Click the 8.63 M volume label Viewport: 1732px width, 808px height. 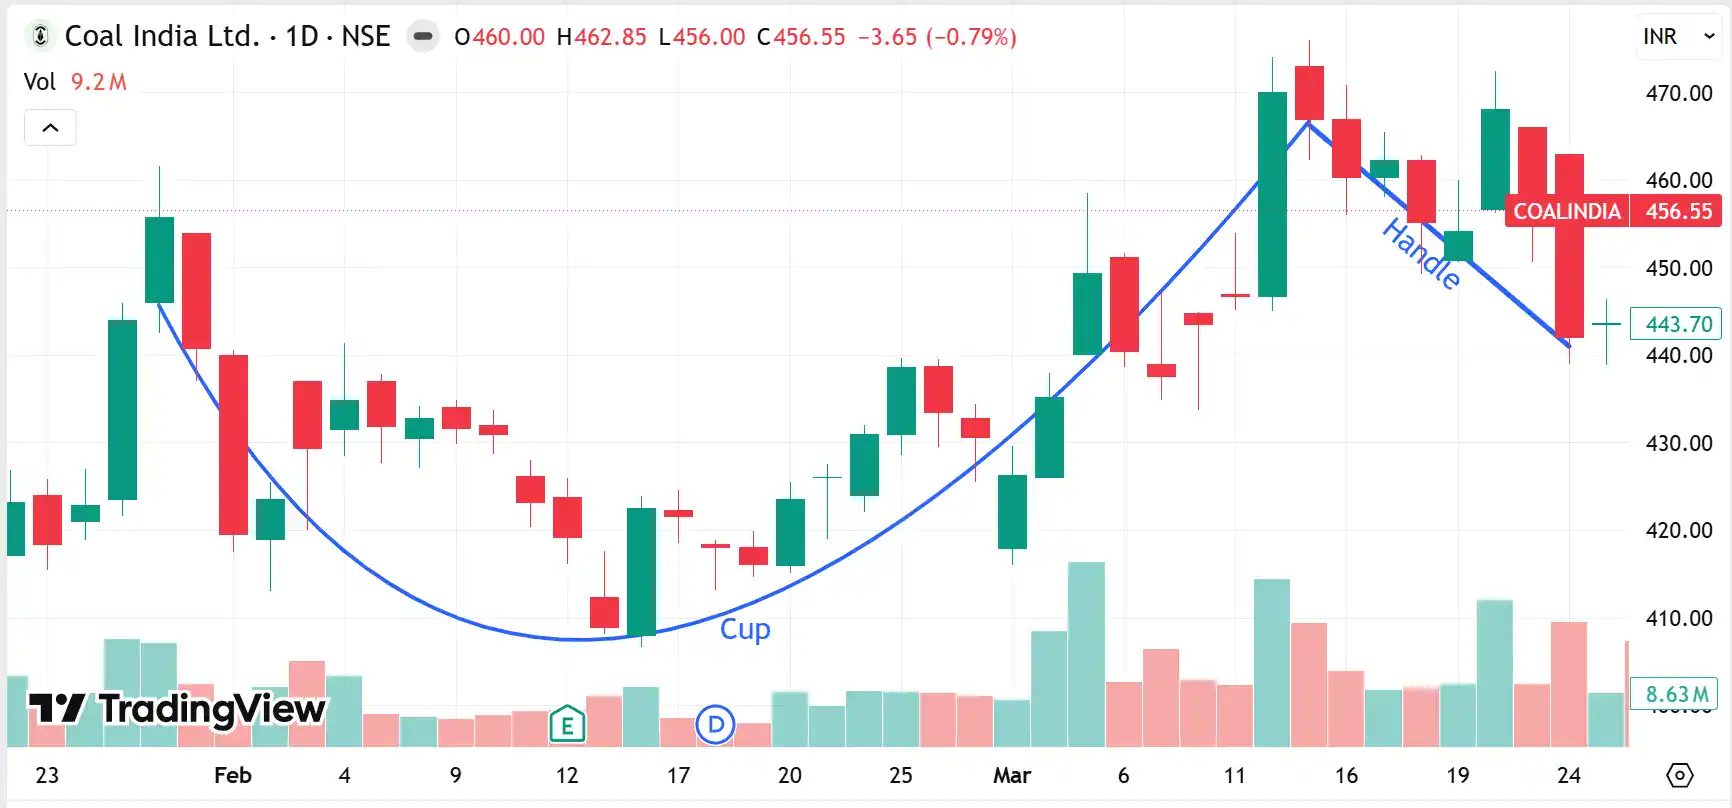[x=1675, y=694]
